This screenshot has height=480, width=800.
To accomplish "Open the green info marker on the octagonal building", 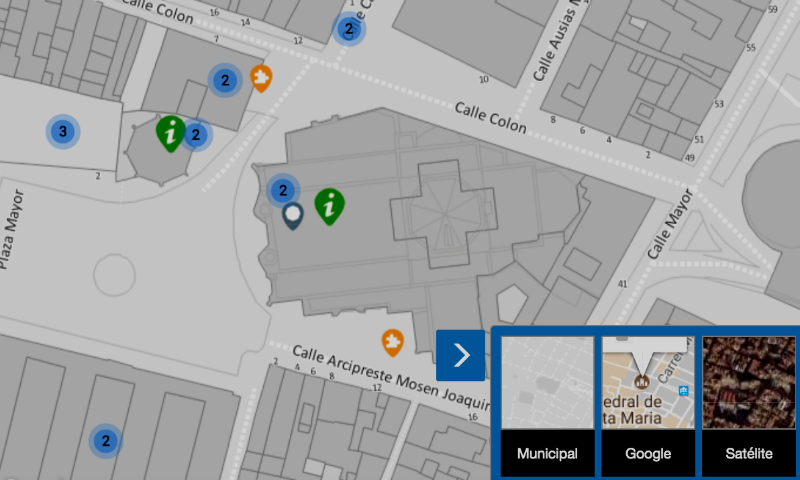I will 171,131.
